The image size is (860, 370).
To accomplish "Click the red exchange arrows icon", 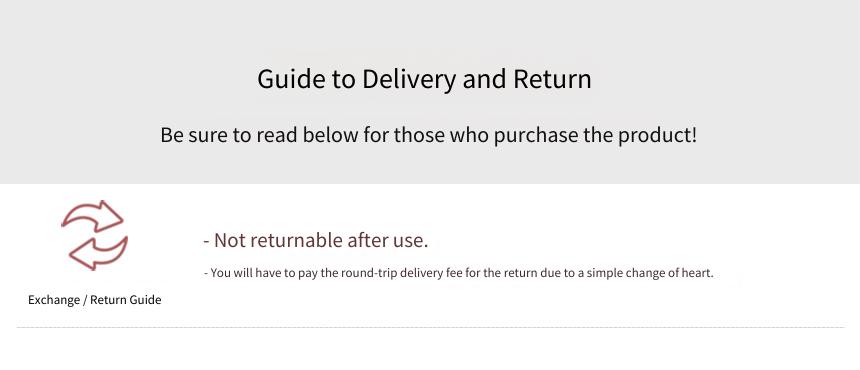I will [94, 235].
